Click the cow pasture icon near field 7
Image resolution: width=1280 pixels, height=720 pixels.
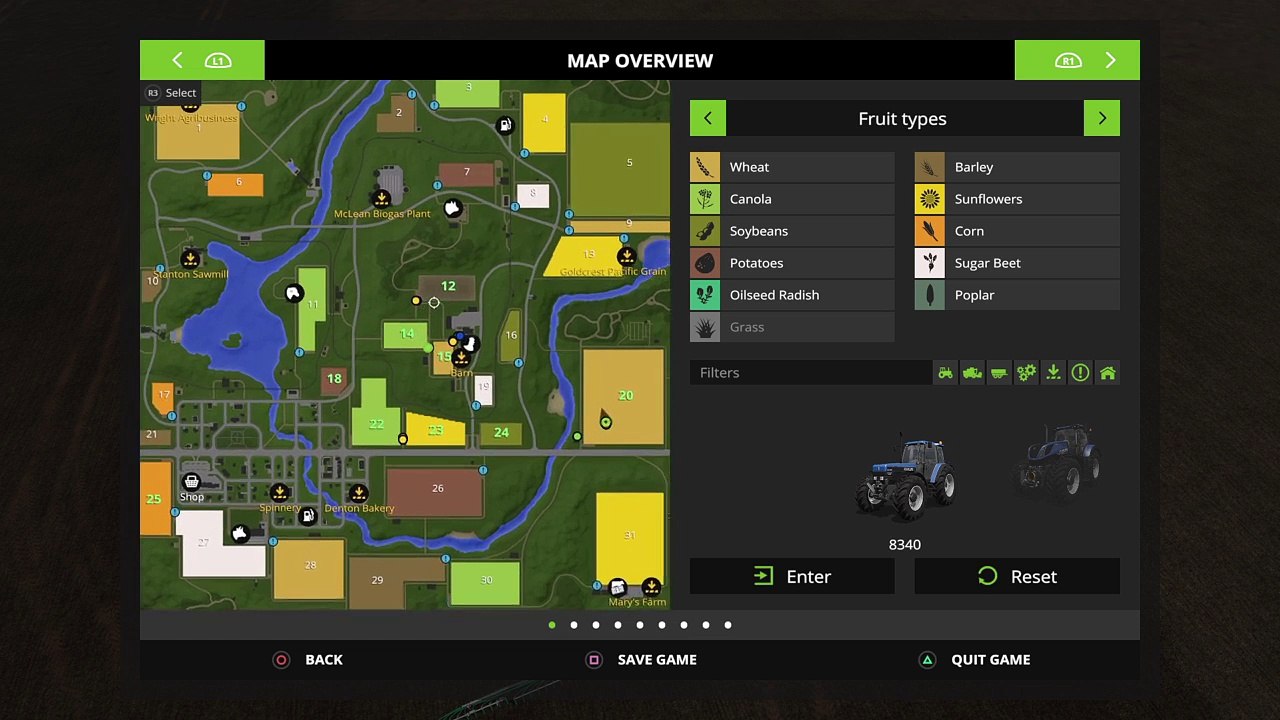click(452, 208)
